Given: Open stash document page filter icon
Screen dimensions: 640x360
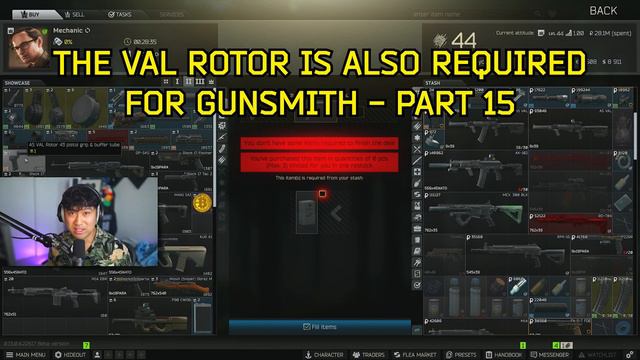Looking at the screenshot, I should click(417, 240).
